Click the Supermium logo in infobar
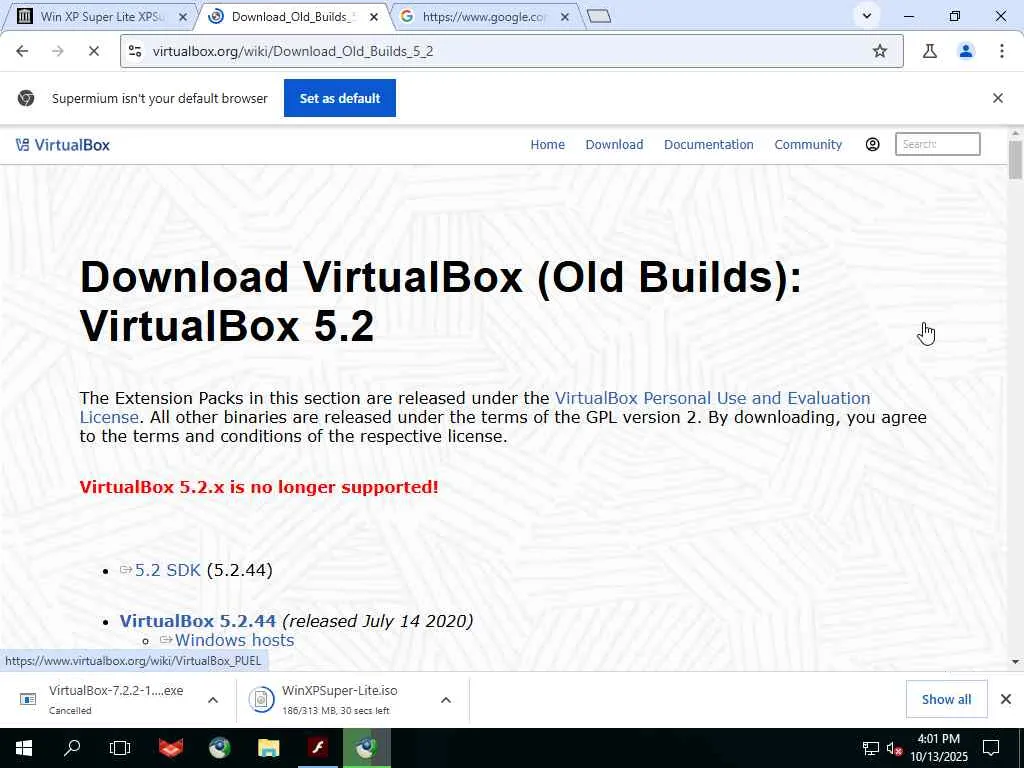 point(26,98)
